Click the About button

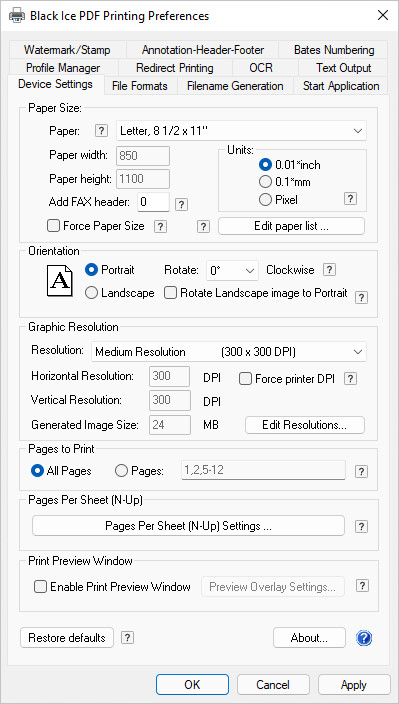point(309,638)
